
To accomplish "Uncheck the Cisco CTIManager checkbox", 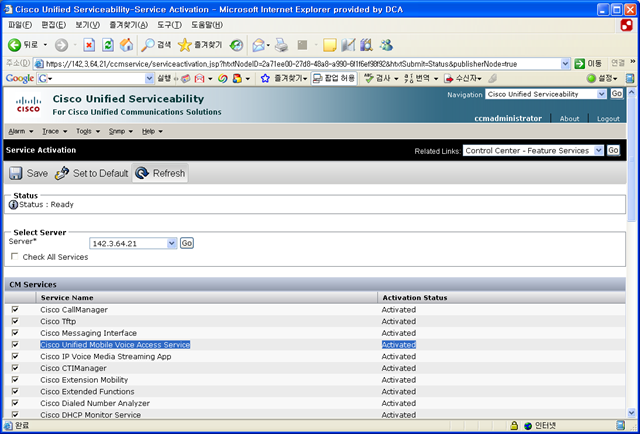I will (x=15, y=368).
